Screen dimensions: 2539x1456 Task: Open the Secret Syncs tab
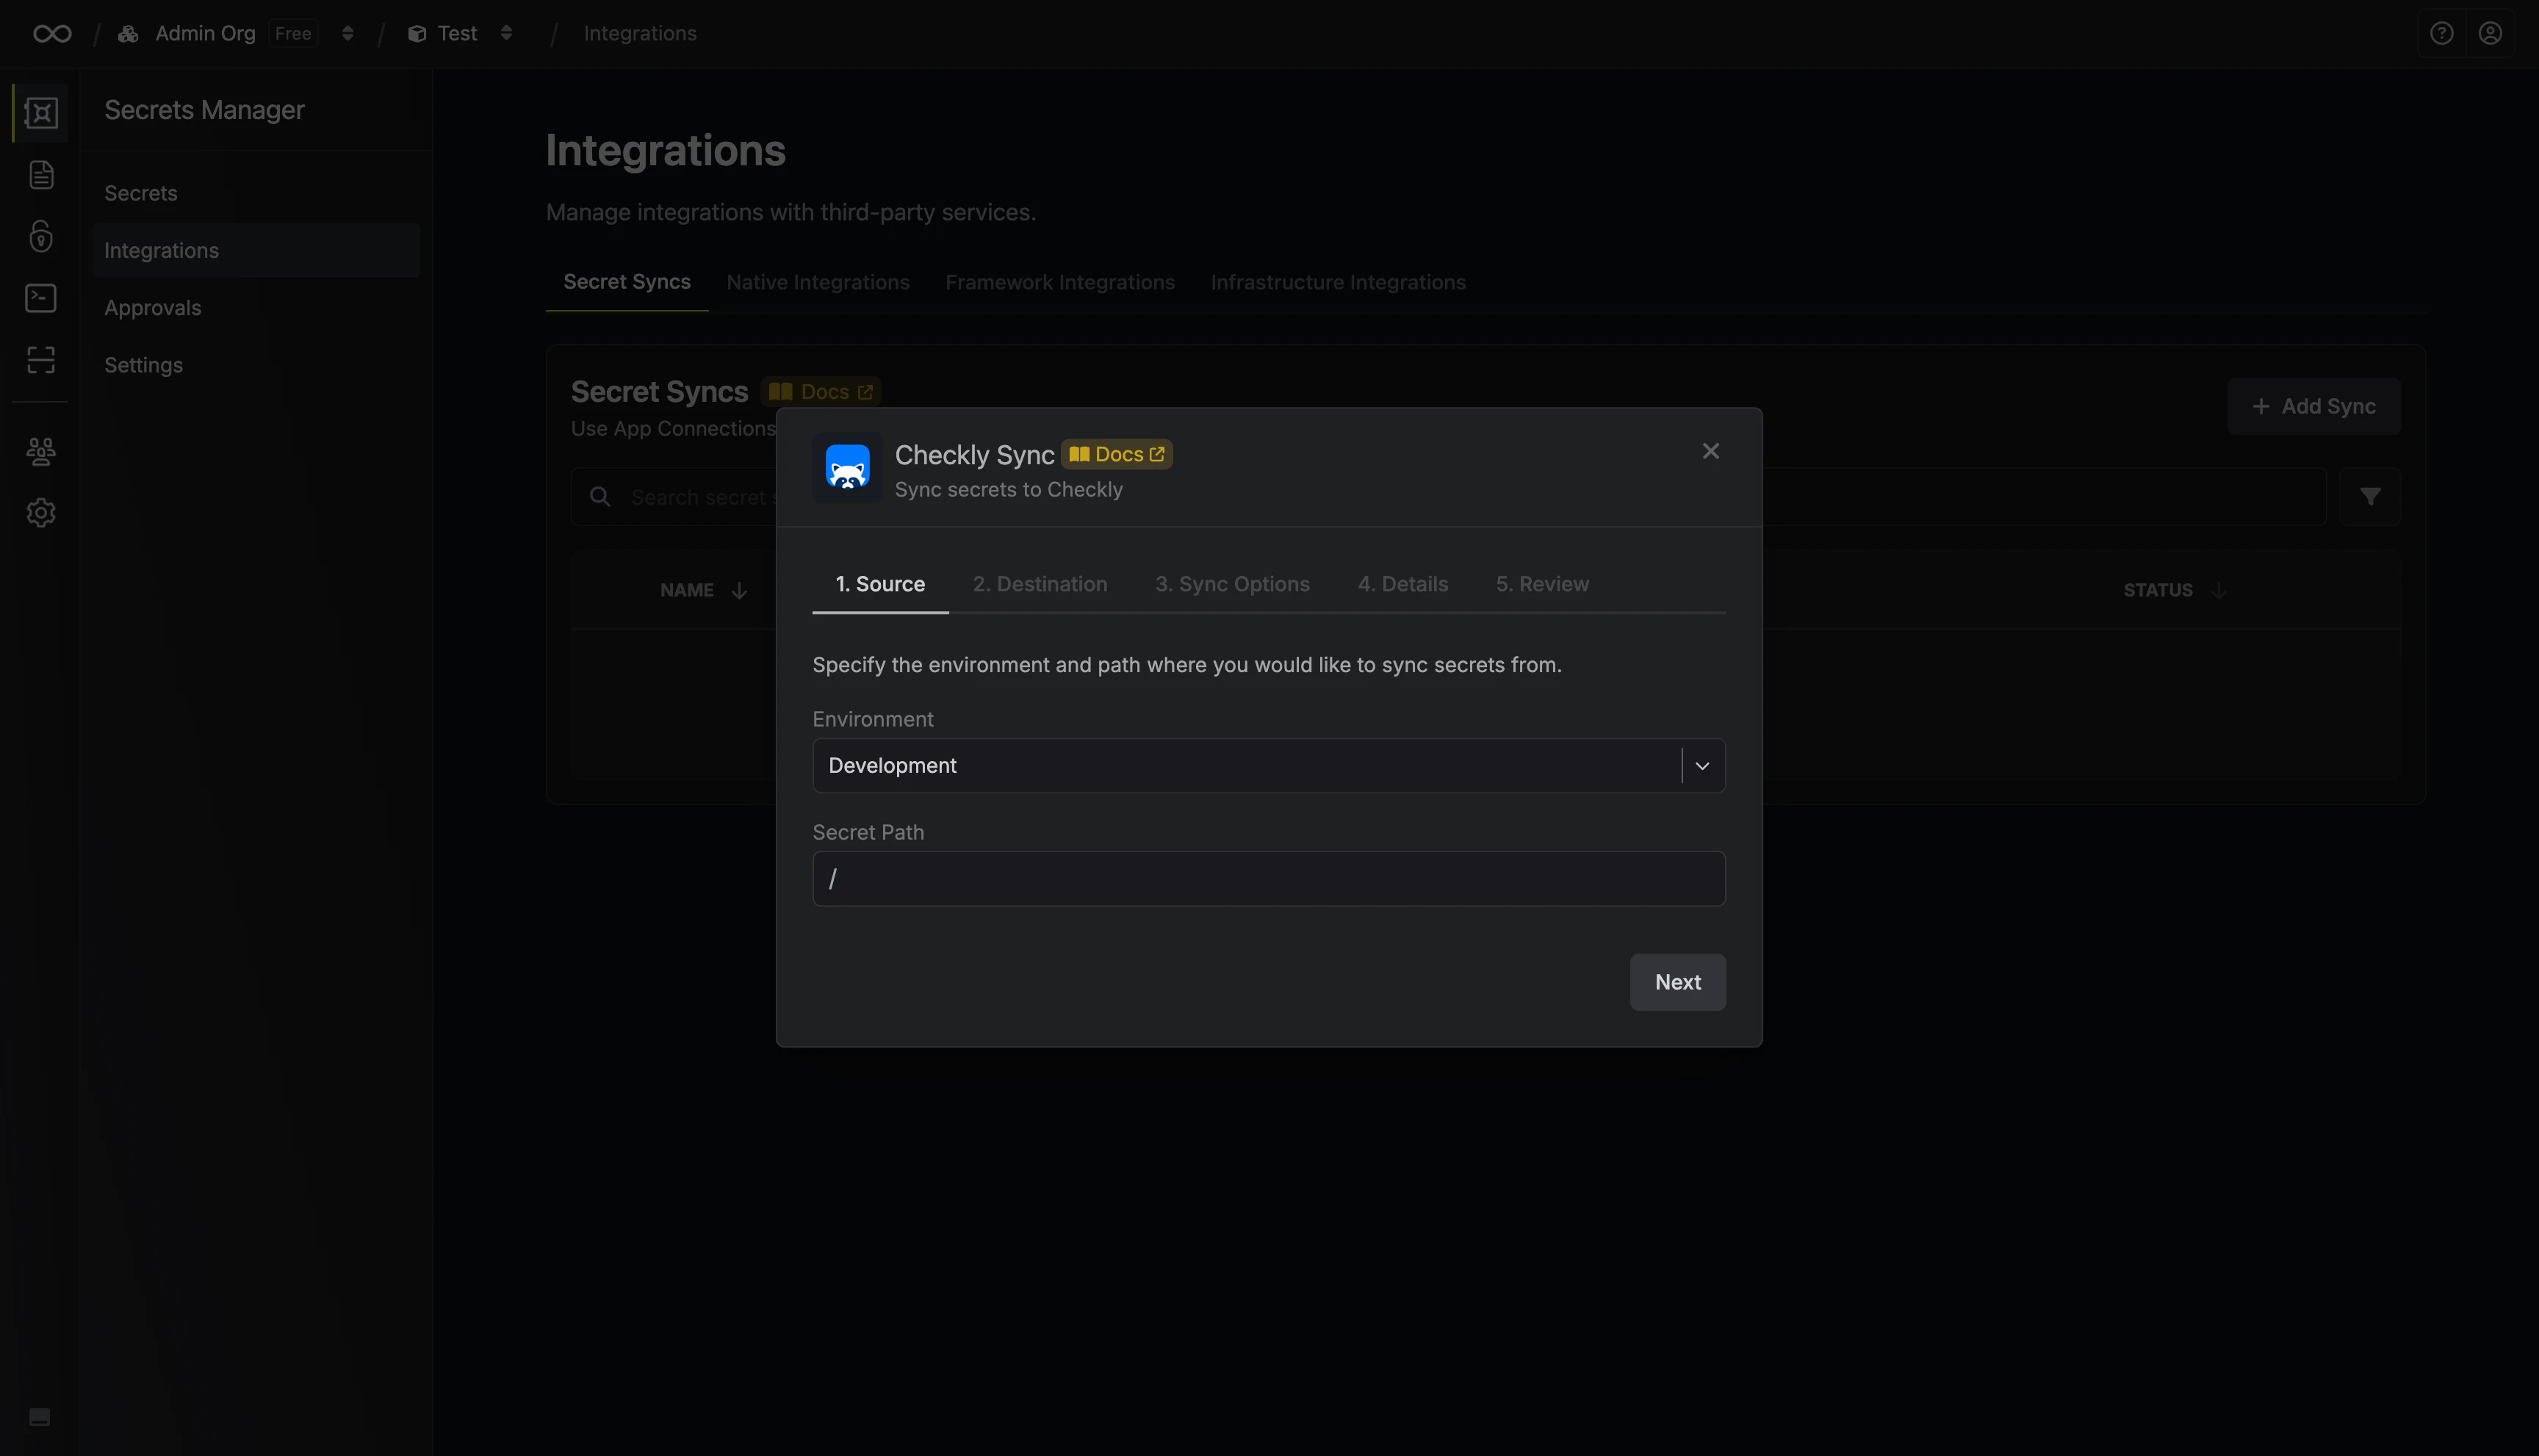click(627, 283)
